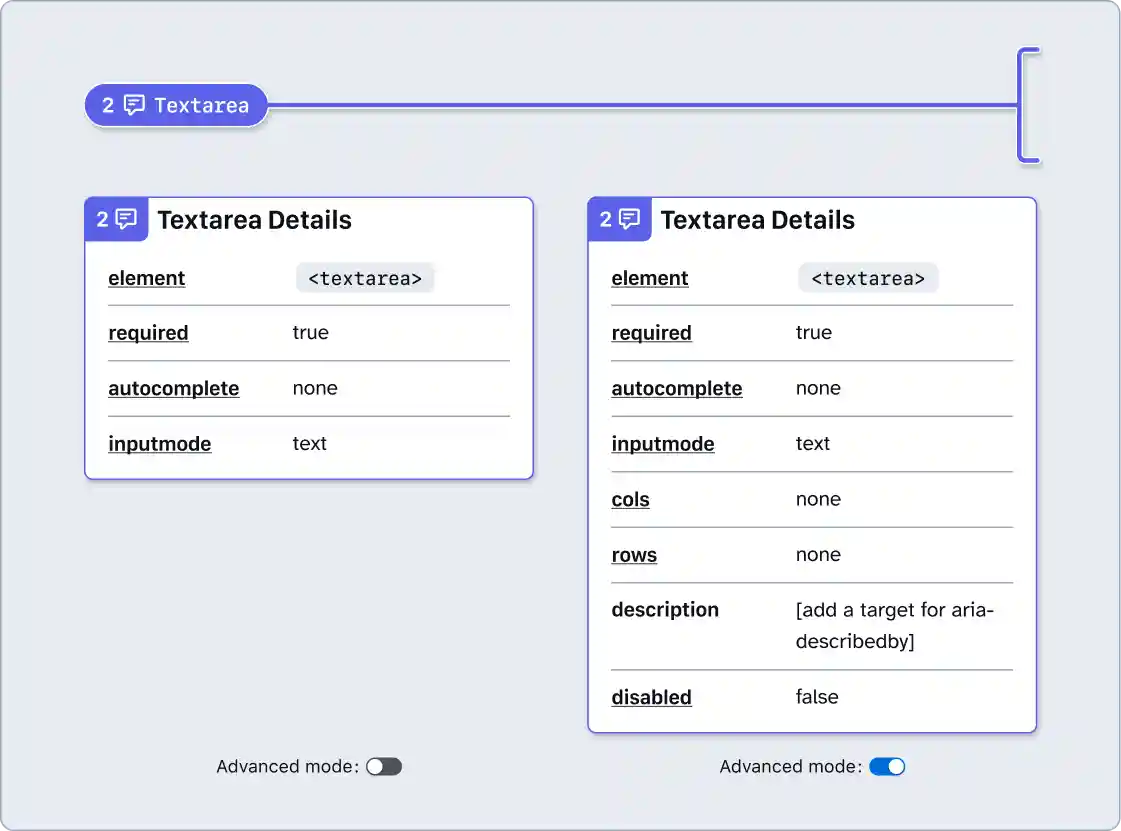Open the "cols" attribute link
Image resolution: width=1121 pixels, height=831 pixels.
(630, 499)
